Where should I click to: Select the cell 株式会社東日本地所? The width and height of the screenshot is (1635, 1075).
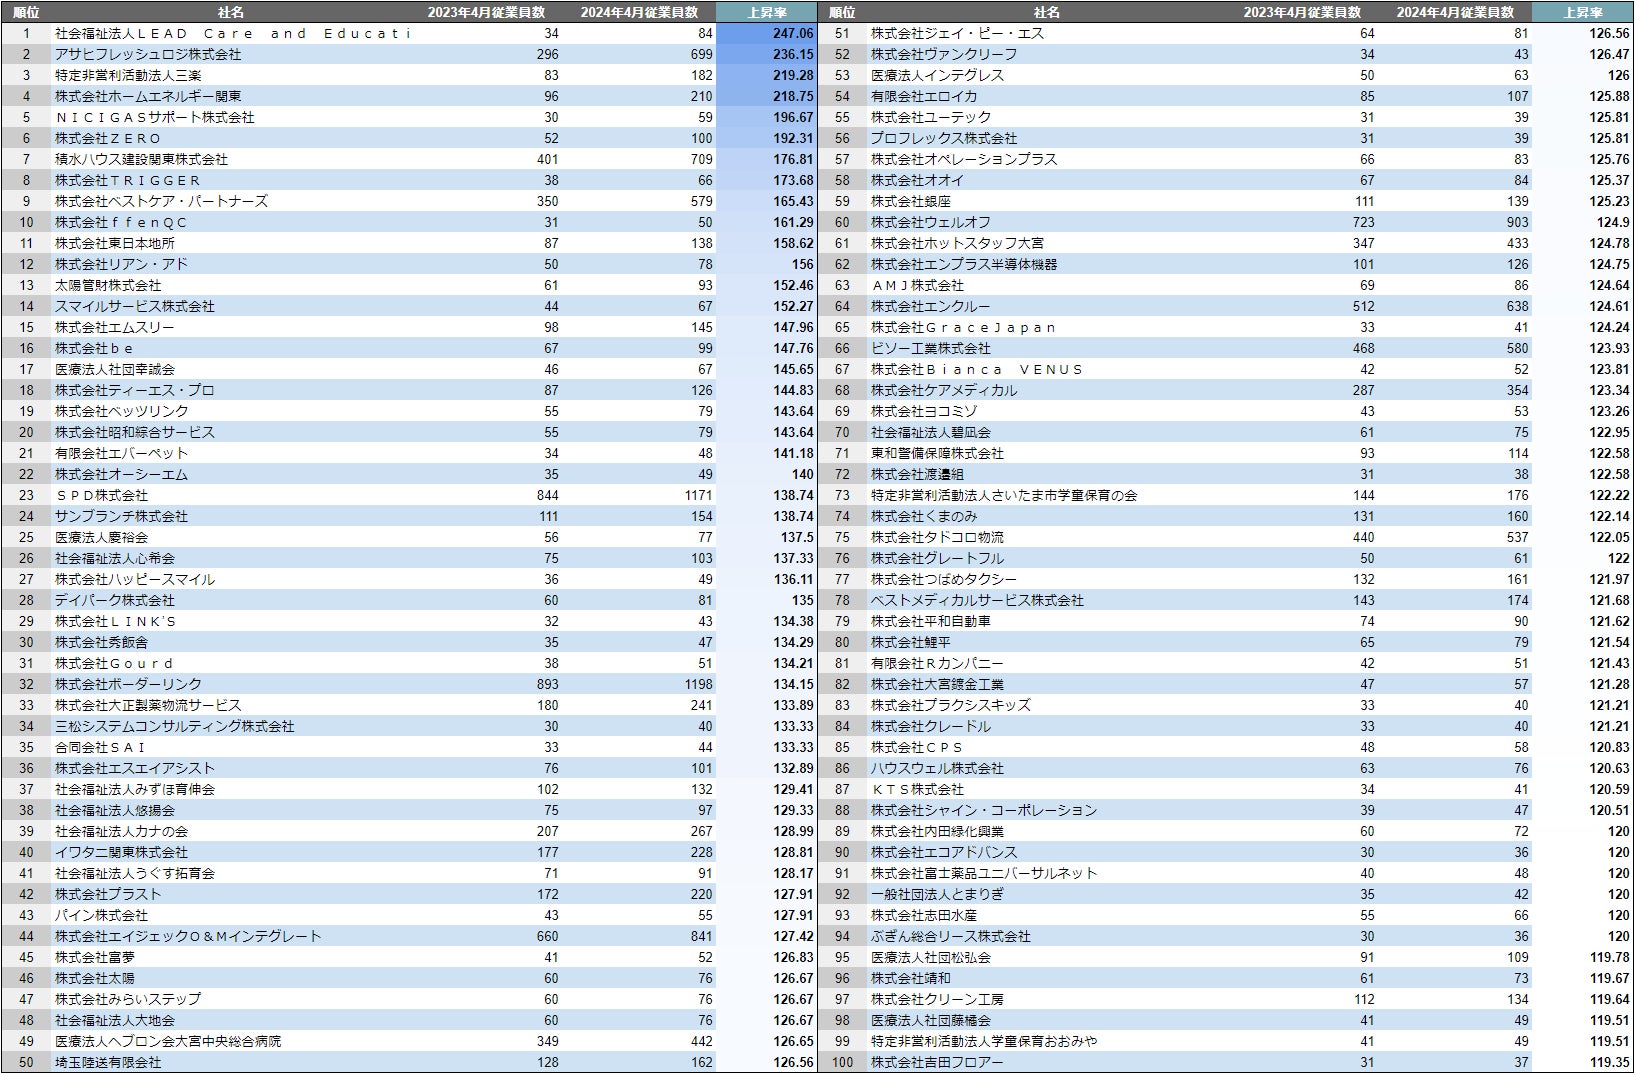coord(115,243)
